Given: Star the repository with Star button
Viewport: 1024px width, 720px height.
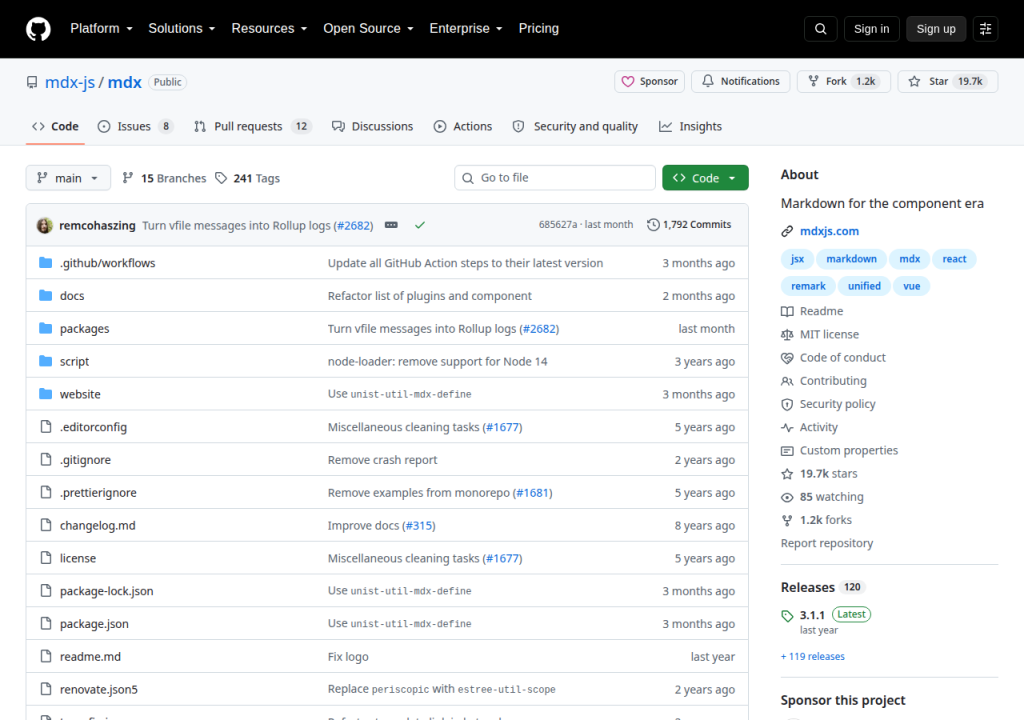Looking at the screenshot, I should coord(948,82).
